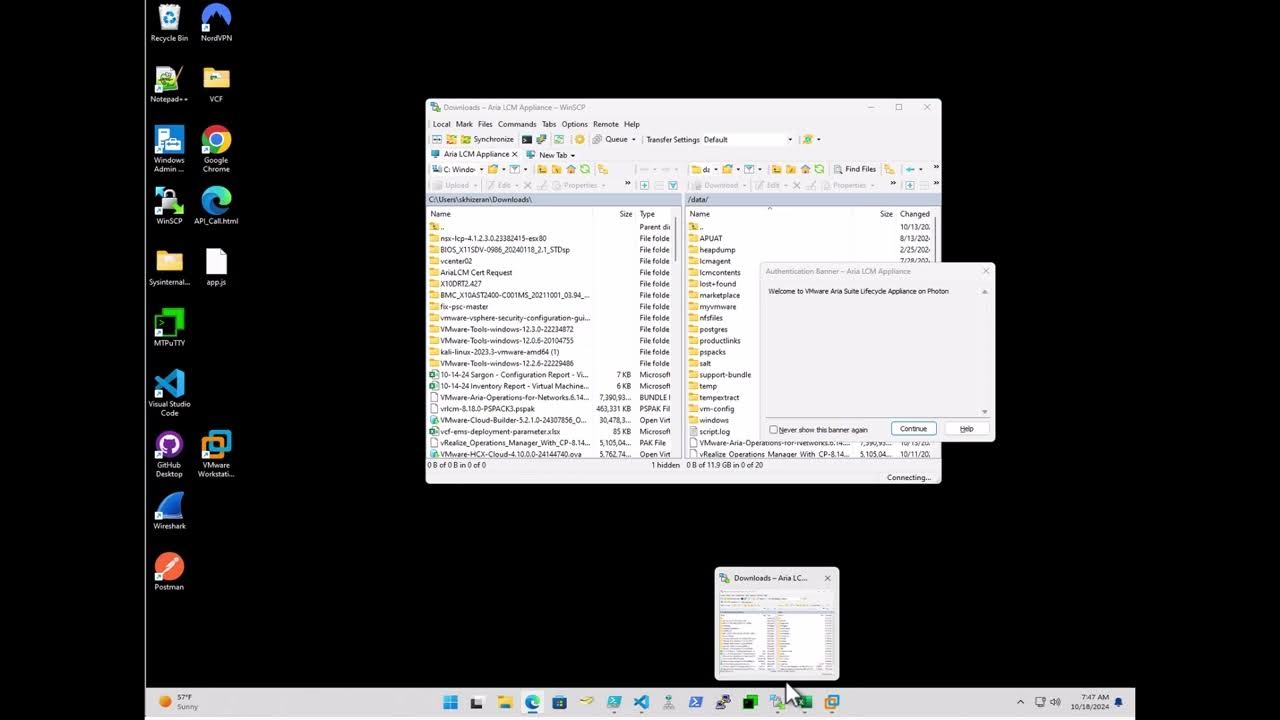Close the Aria LCM Appliance session tab
The height and width of the screenshot is (720, 1280).
tap(515, 154)
